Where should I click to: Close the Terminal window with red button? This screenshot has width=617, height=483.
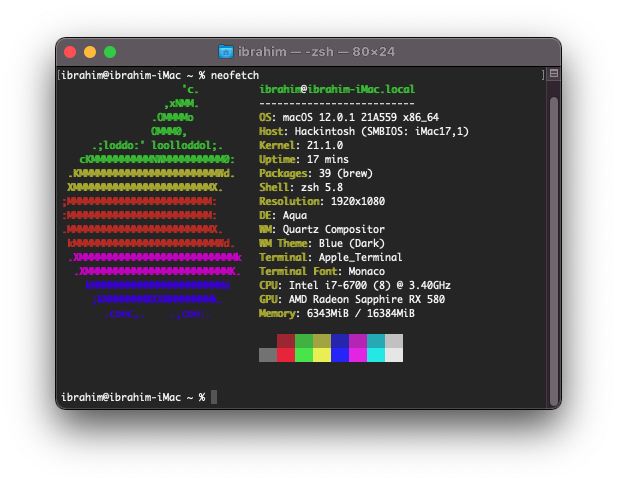coord(70,52)
